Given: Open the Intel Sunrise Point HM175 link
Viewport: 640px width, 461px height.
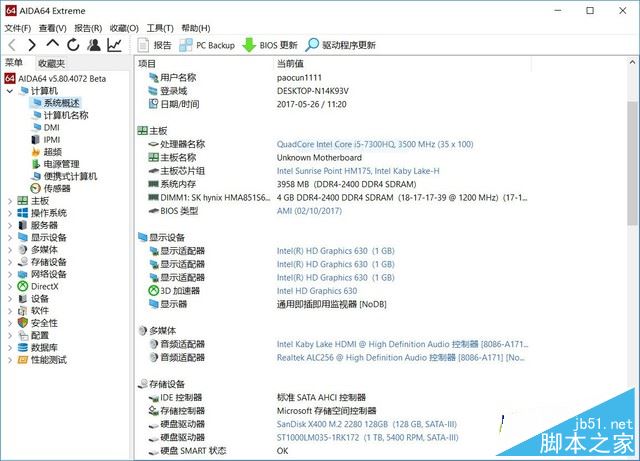Looking at the screenshot, I should 358,171.
